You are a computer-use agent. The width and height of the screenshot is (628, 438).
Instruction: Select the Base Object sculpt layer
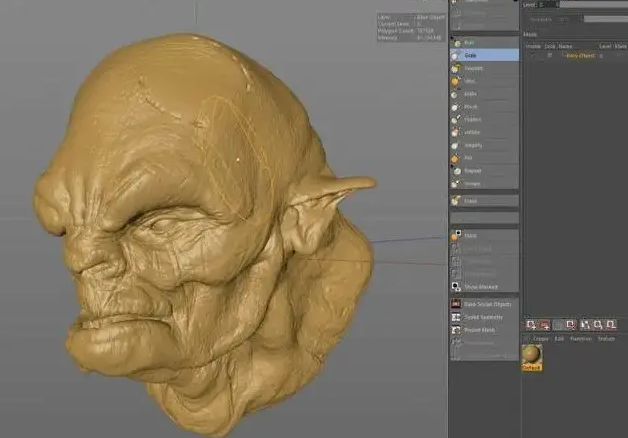(580, 56)
